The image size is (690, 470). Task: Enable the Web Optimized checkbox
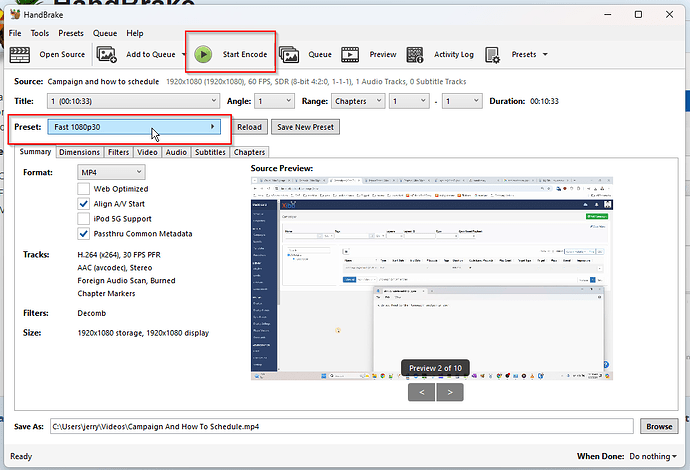[83, 189]
